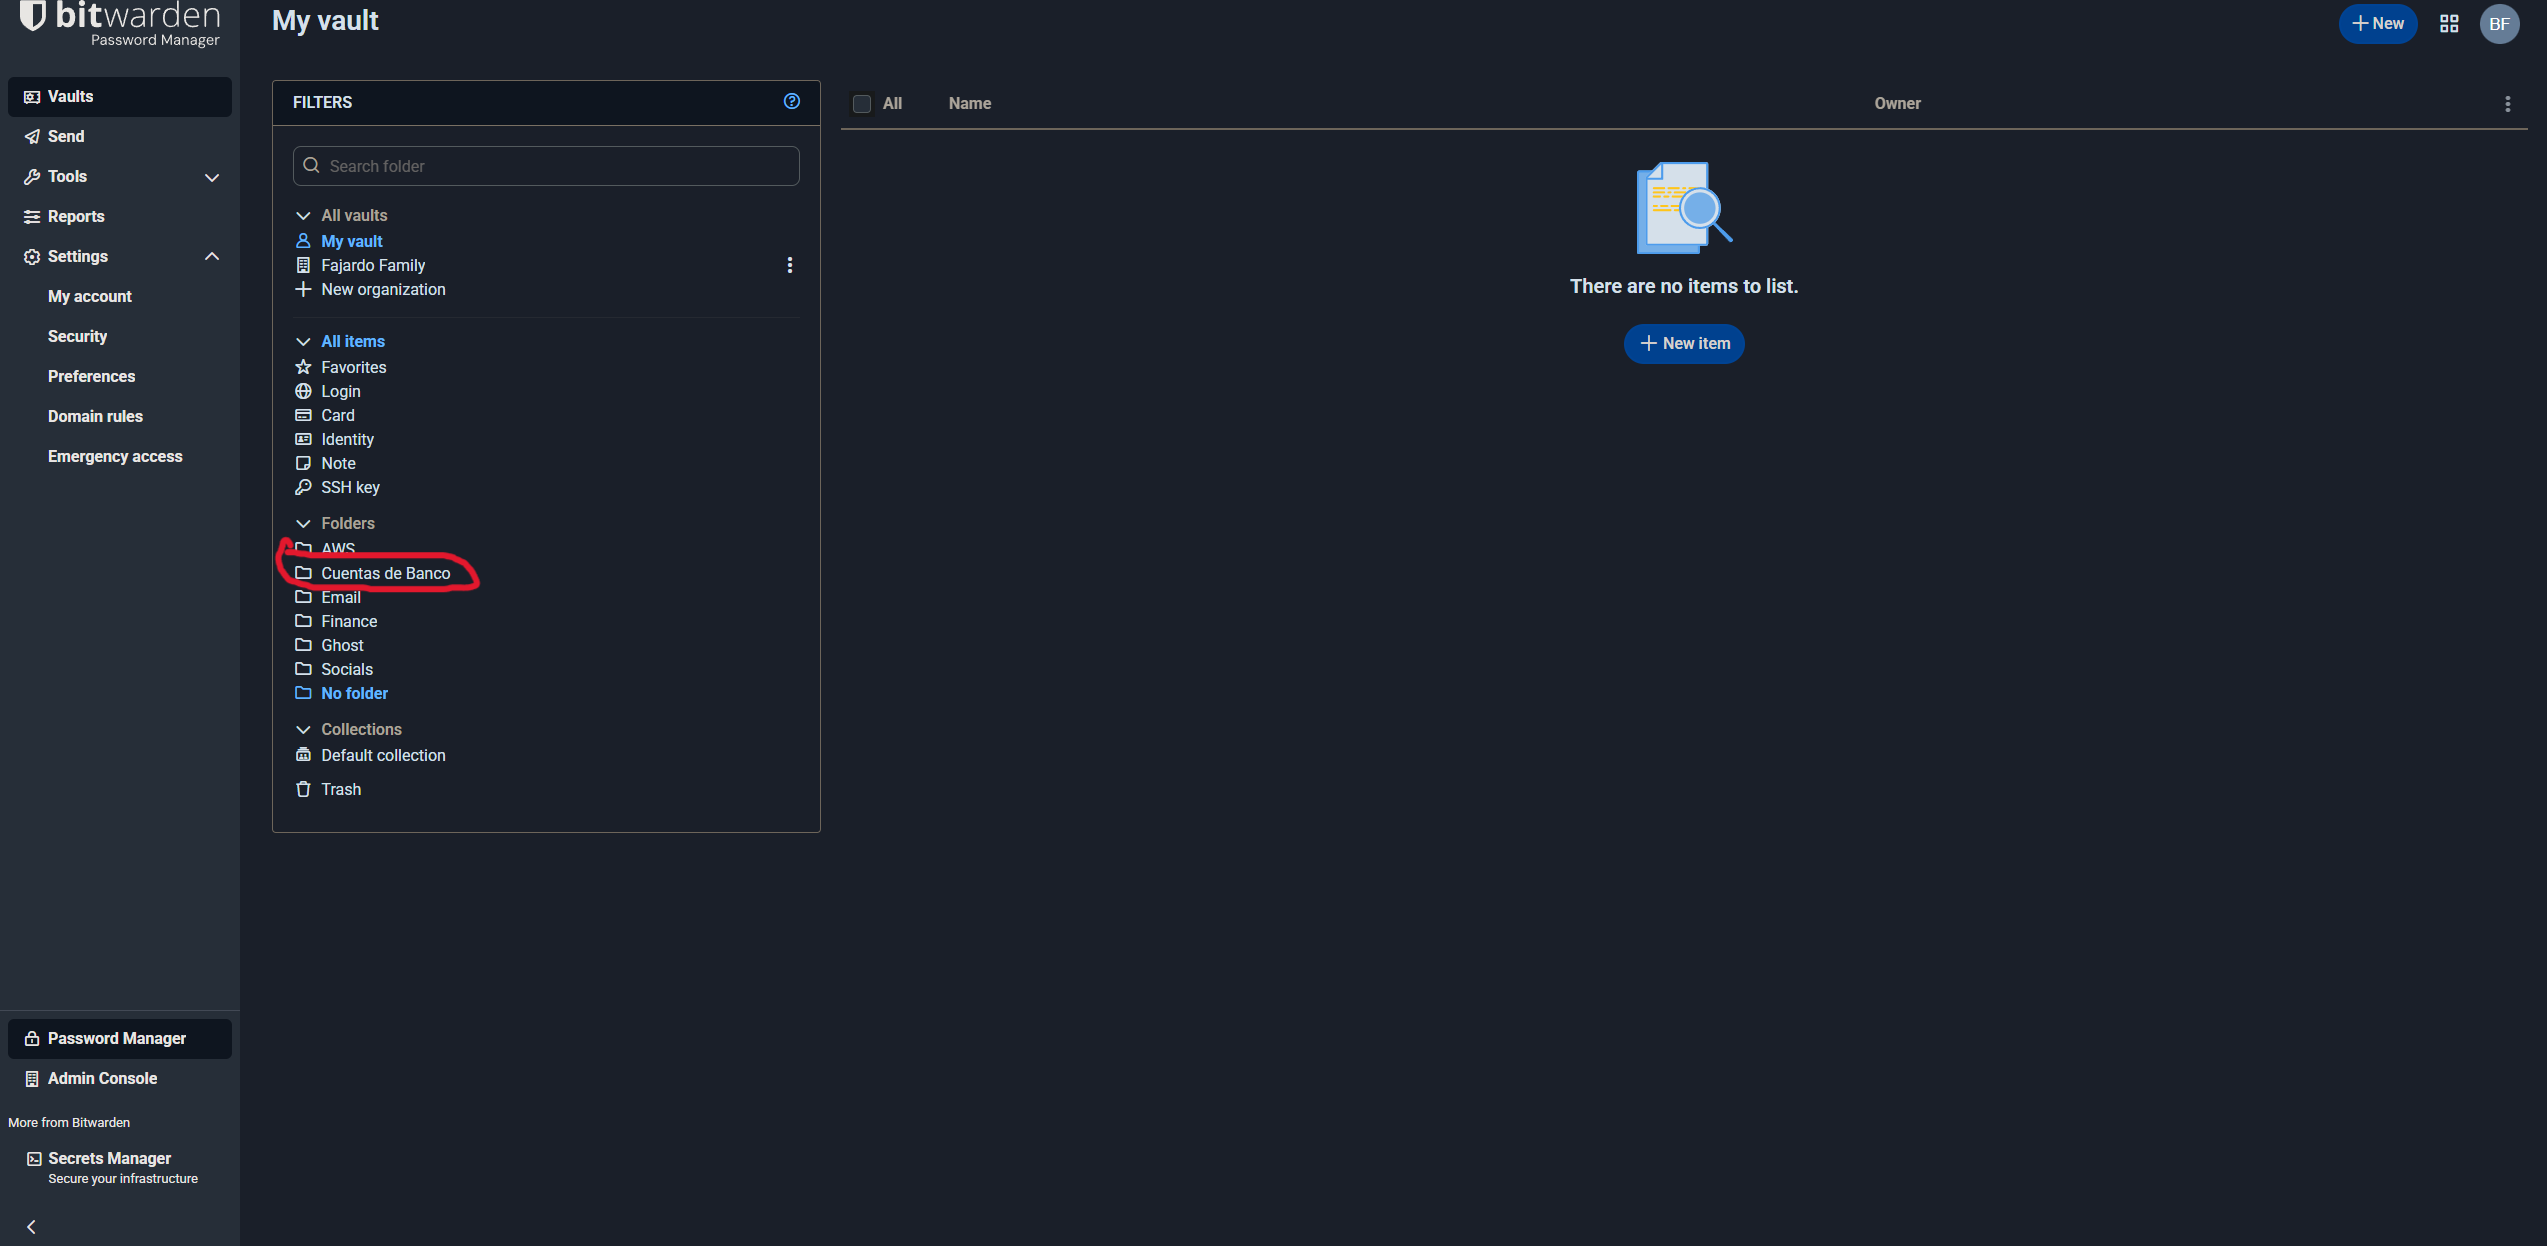
Task: Filter by SSH key type
Action: click(350, 487)
